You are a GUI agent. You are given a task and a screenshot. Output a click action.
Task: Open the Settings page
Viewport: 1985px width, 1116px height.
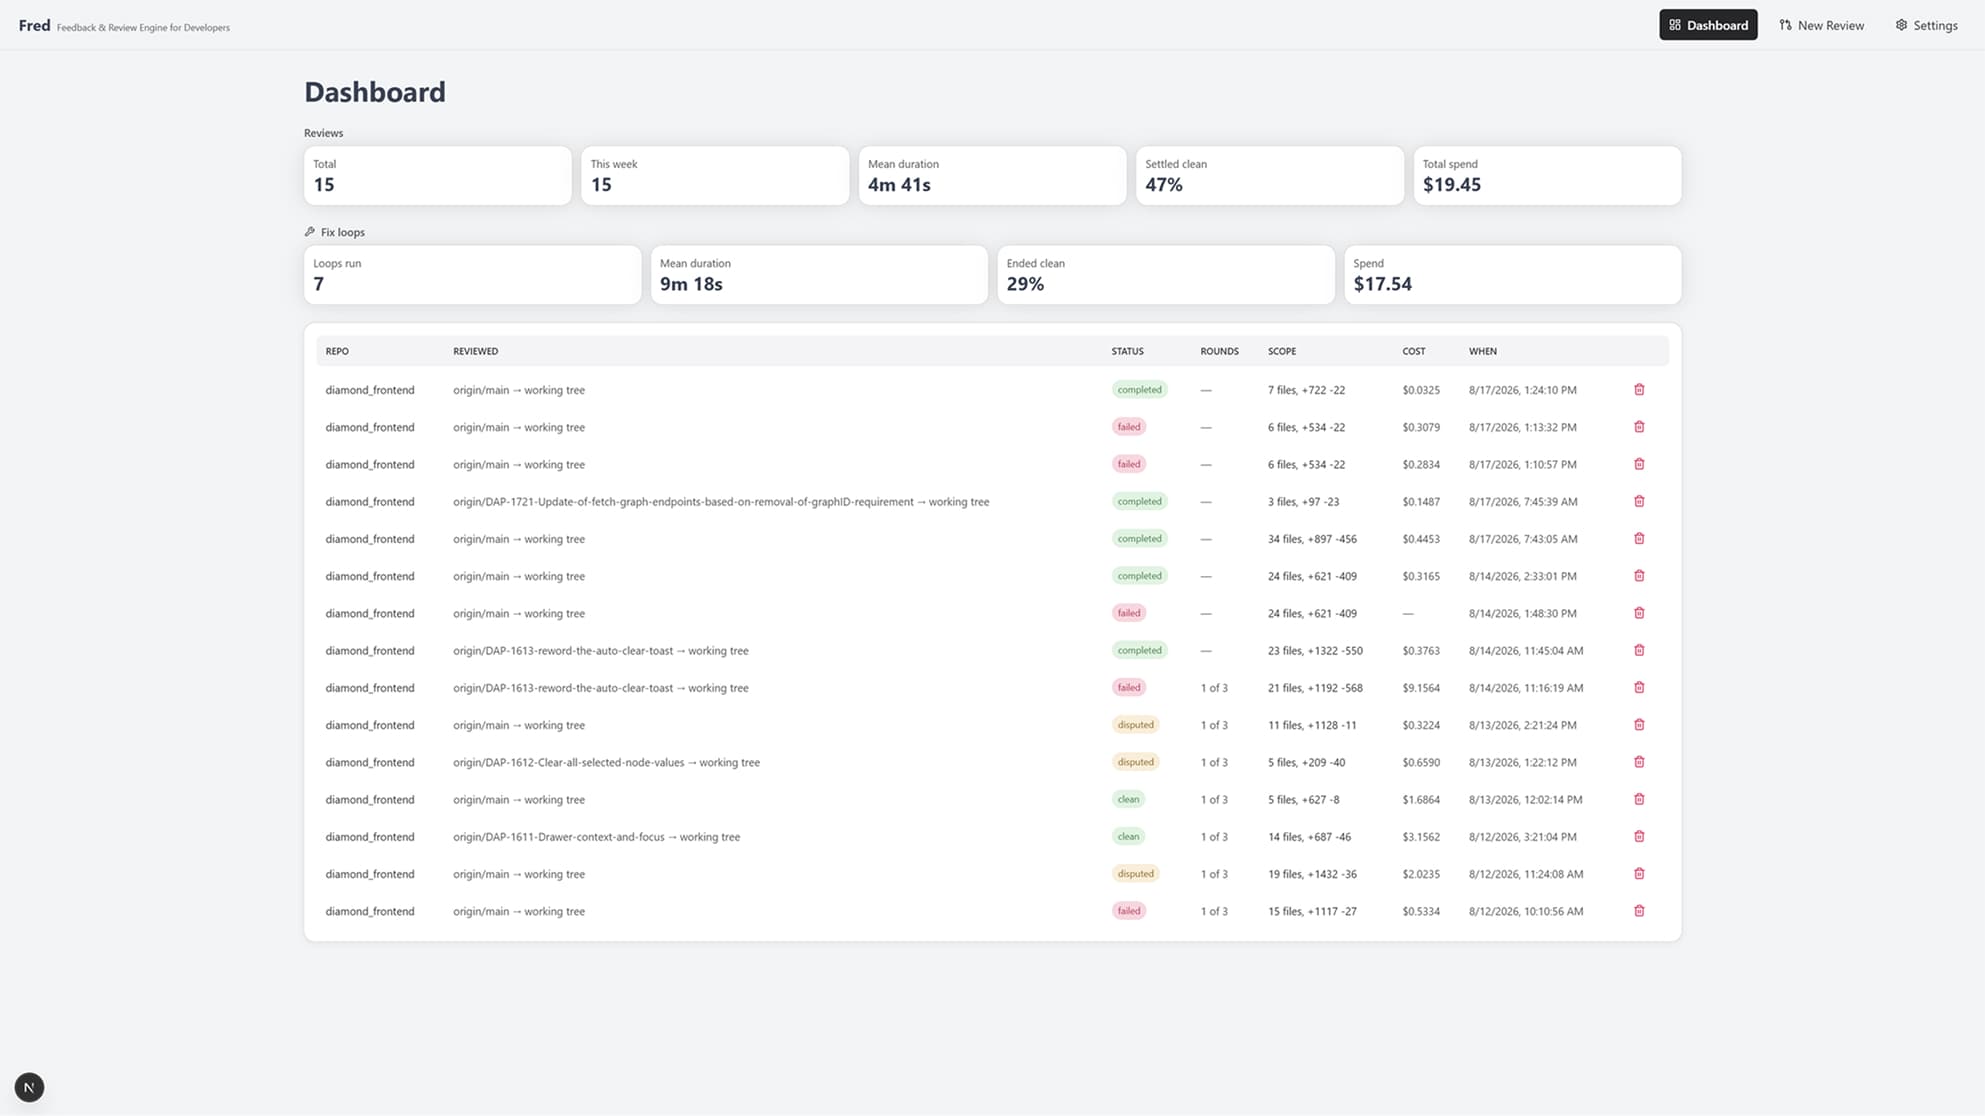click(x=1926, y=25)
